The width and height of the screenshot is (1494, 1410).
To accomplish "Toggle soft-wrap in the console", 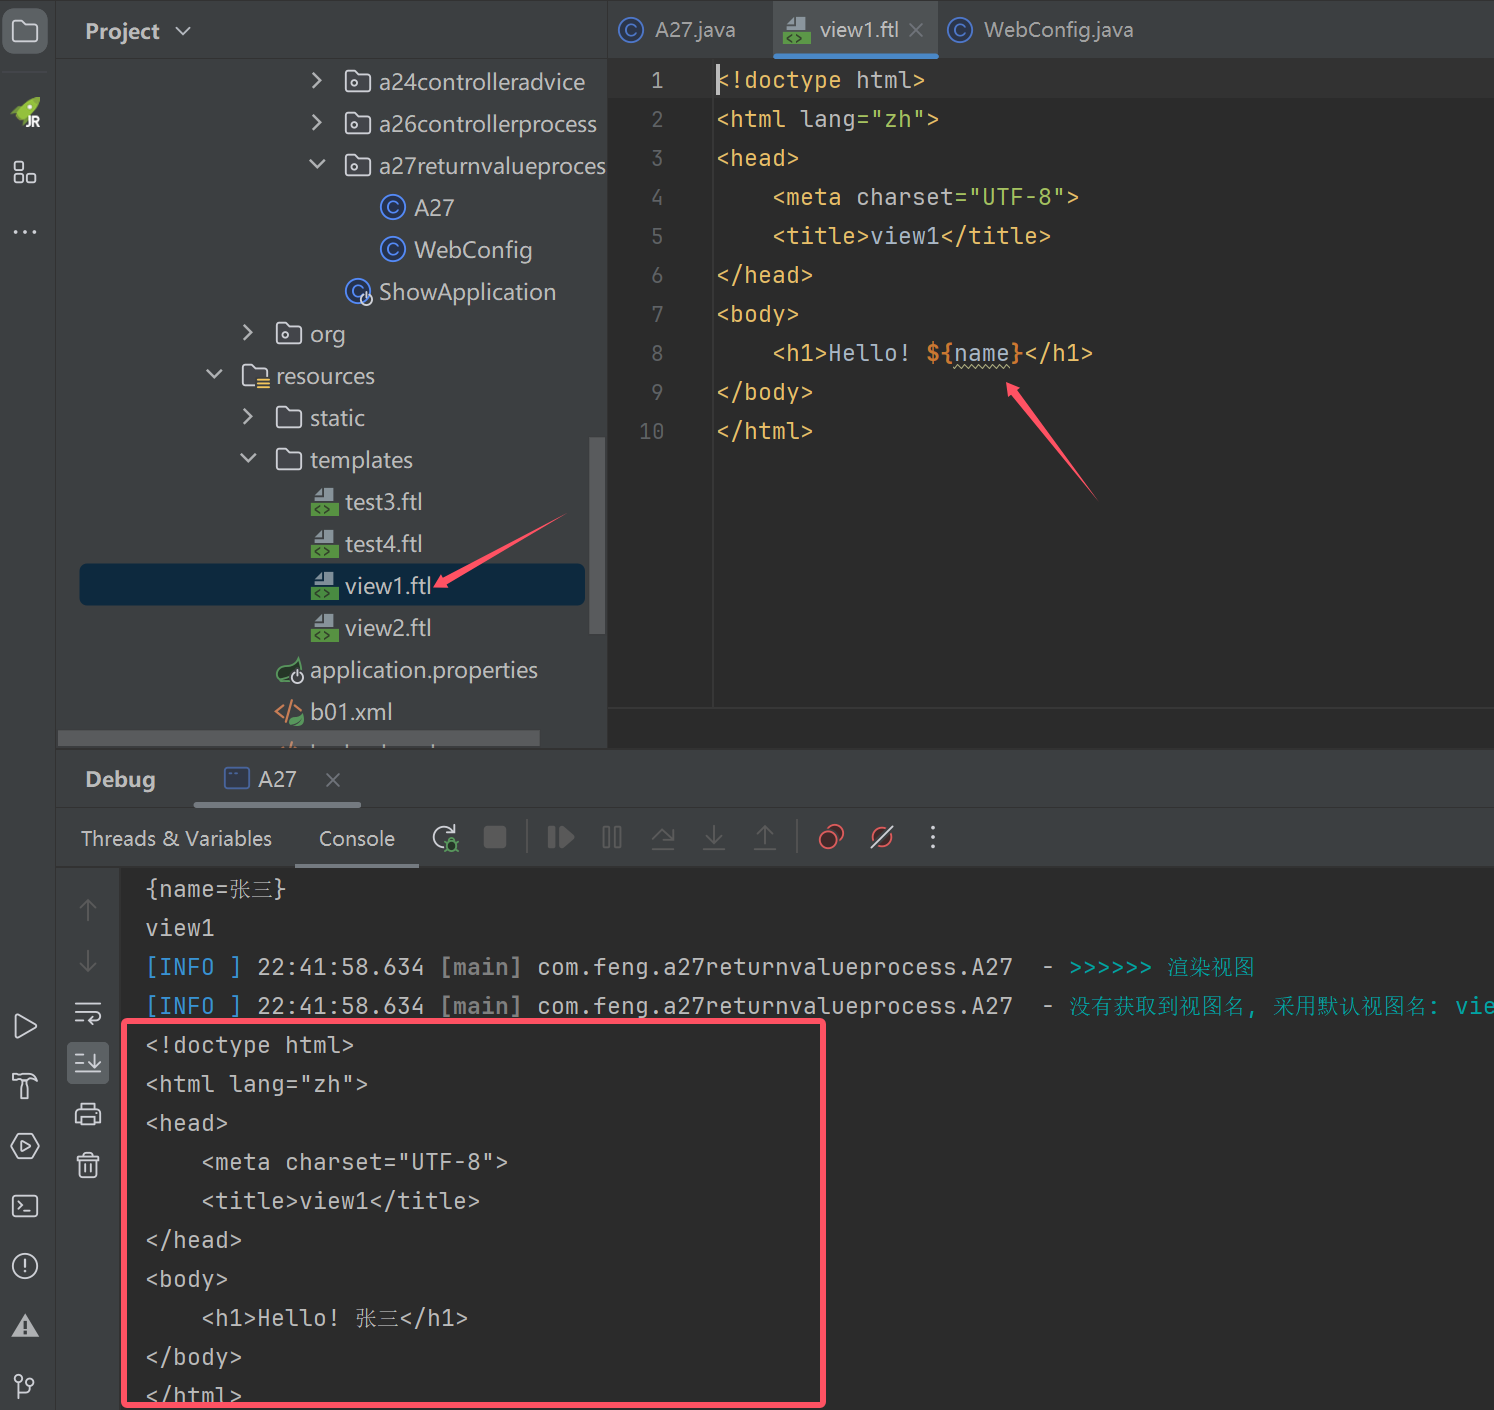I will tap(88, 1013).
